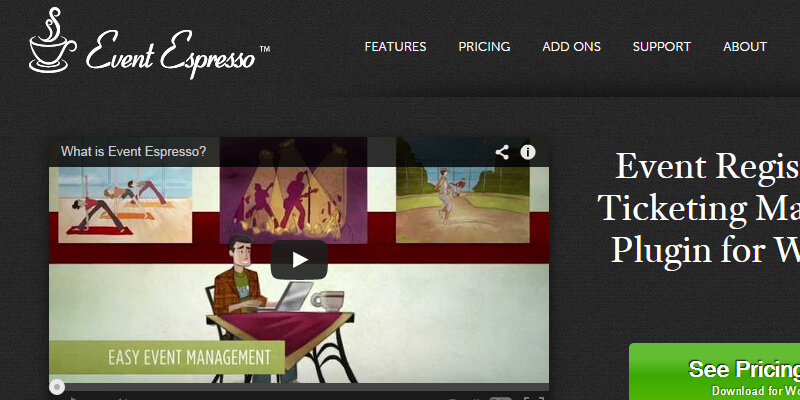Share the video using the share icon
The image size is (800, 400).
pyautogui.click(x=502, y=152)
